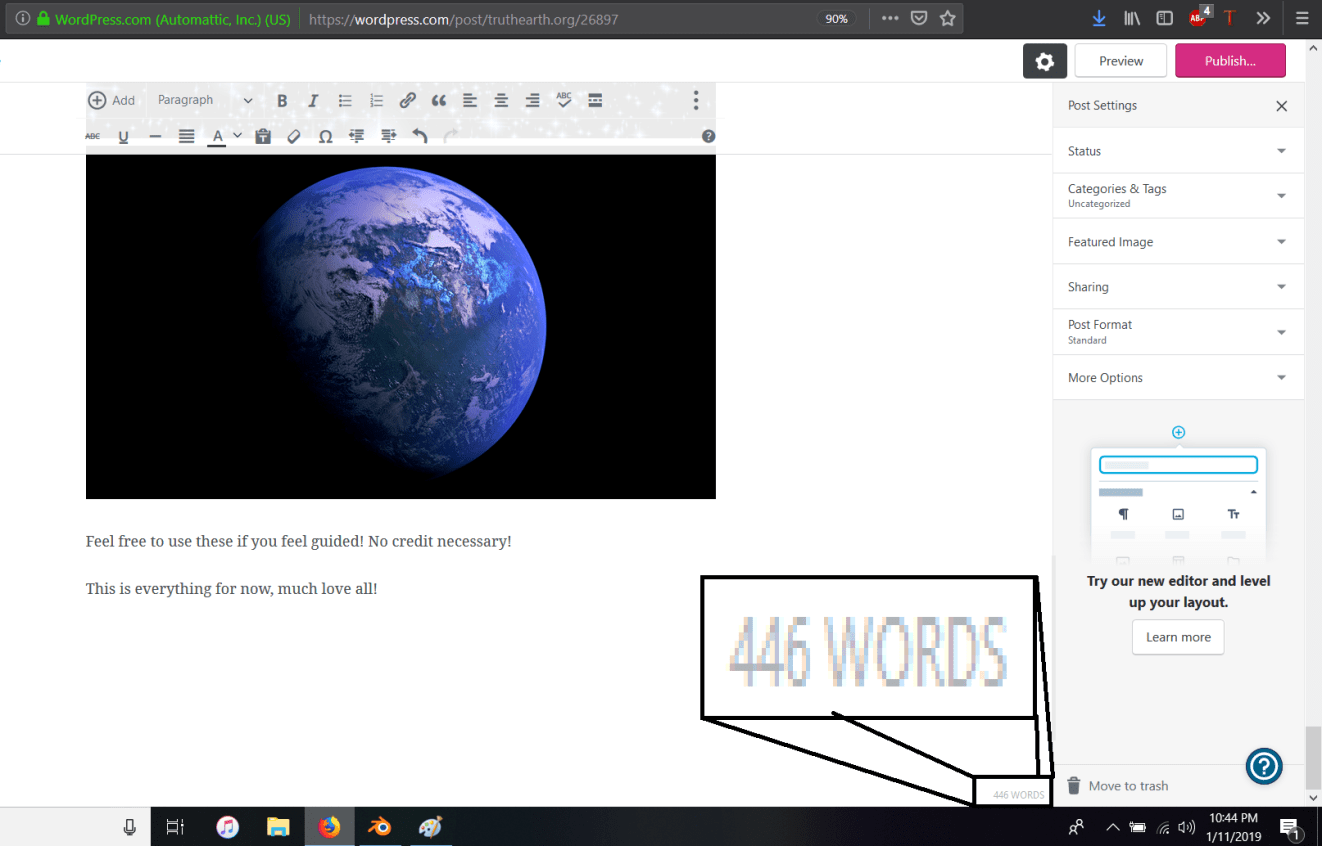Open editor help with the question mark icon
Image resolution: width=1322 pixels, height=846 pixels.
coord(708,136)
